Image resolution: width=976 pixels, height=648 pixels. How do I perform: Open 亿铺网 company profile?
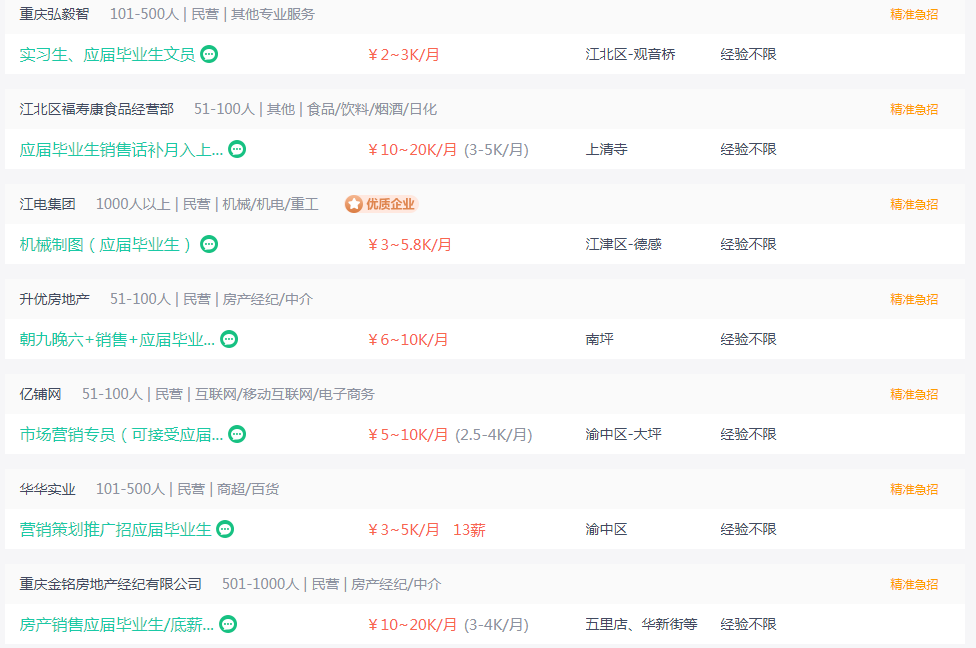coord(40,394)
